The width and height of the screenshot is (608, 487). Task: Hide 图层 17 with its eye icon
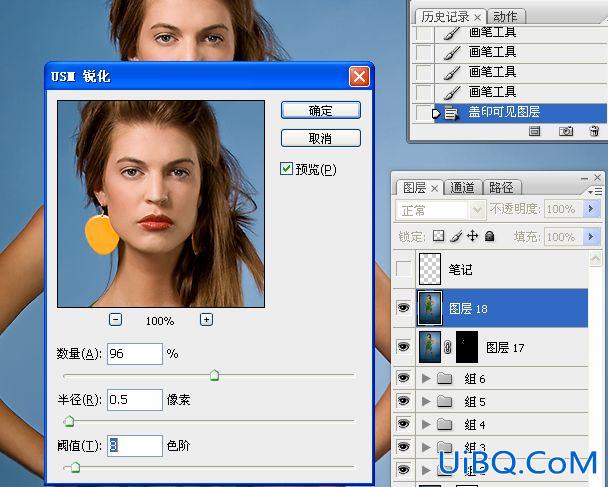tap(403, 346)
